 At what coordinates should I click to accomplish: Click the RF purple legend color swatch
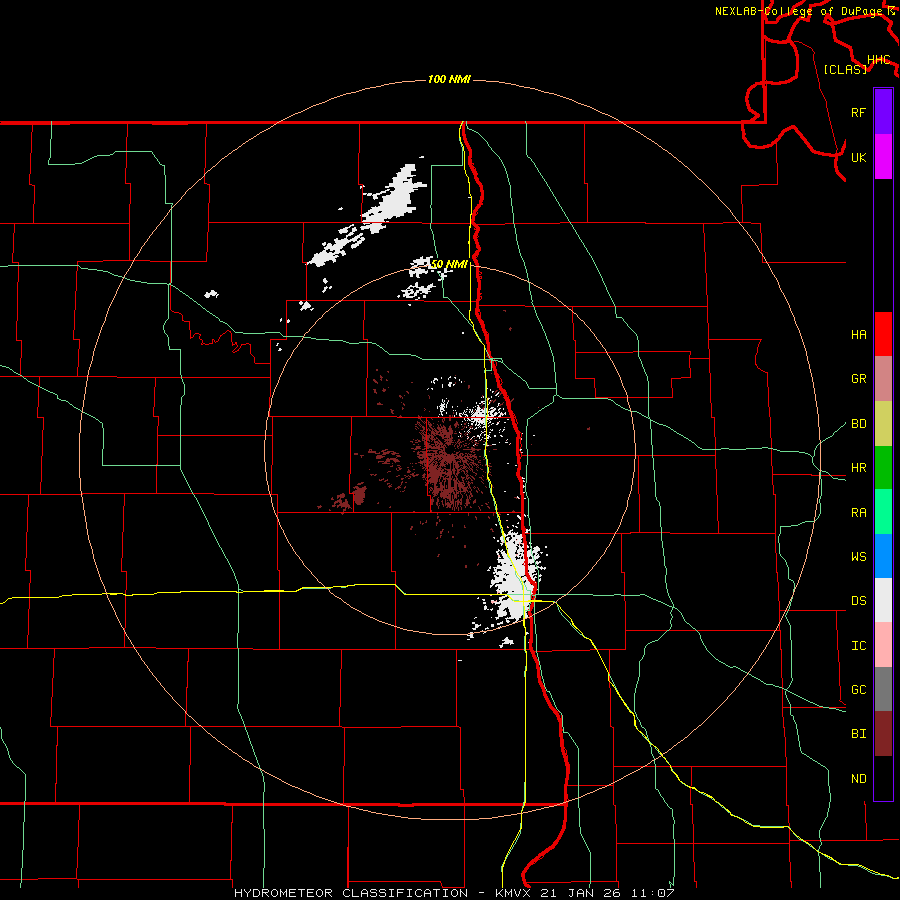883,112
